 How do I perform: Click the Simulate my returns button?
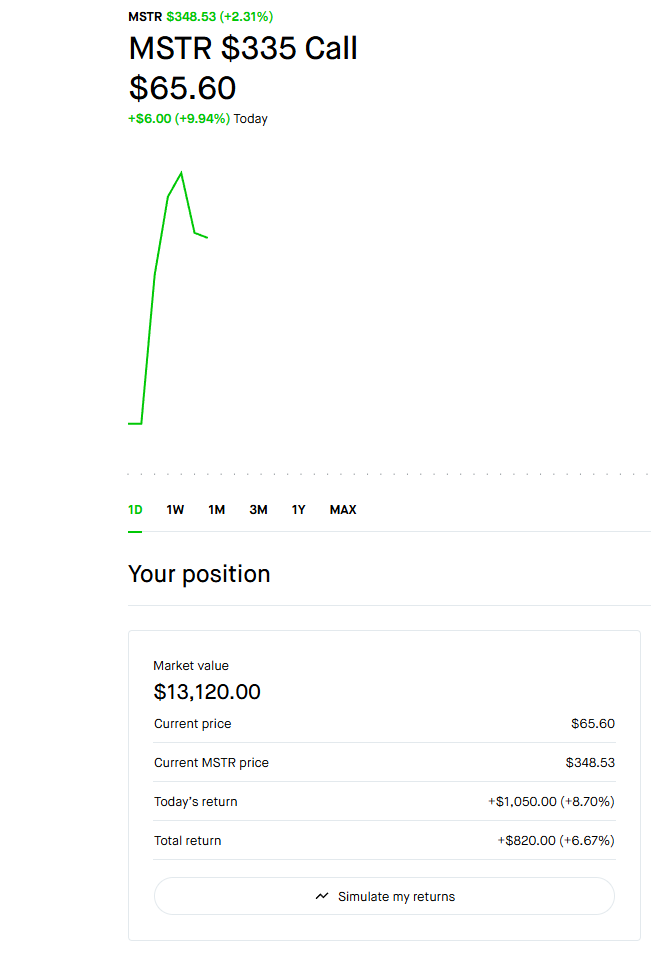pyautogui.click(x=384, y=895)
